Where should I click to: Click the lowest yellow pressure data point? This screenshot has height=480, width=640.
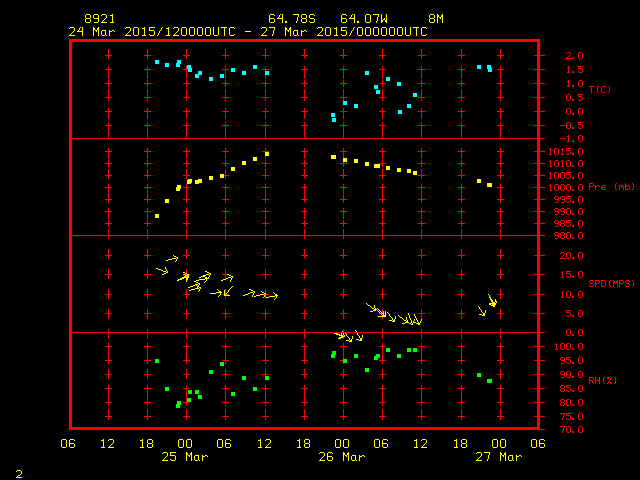click(x=157, y=215)
